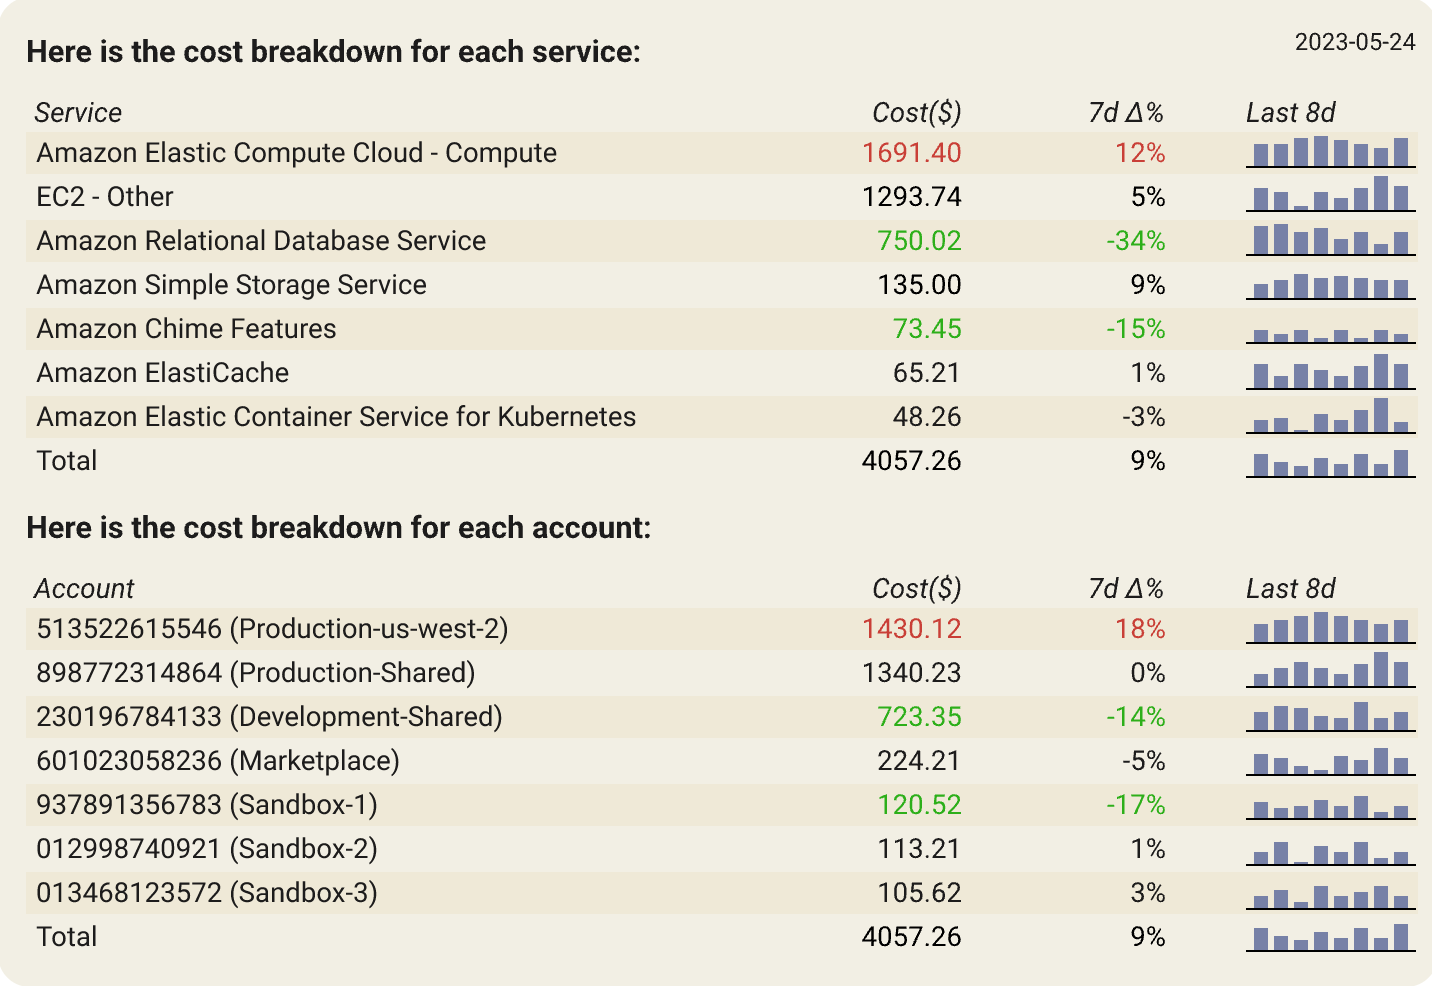The height and width of the screenshot is (988, 1432).
Task: Click heading about cost breakdown for each service
Action: pyautogui.click(x=333, y=52)
